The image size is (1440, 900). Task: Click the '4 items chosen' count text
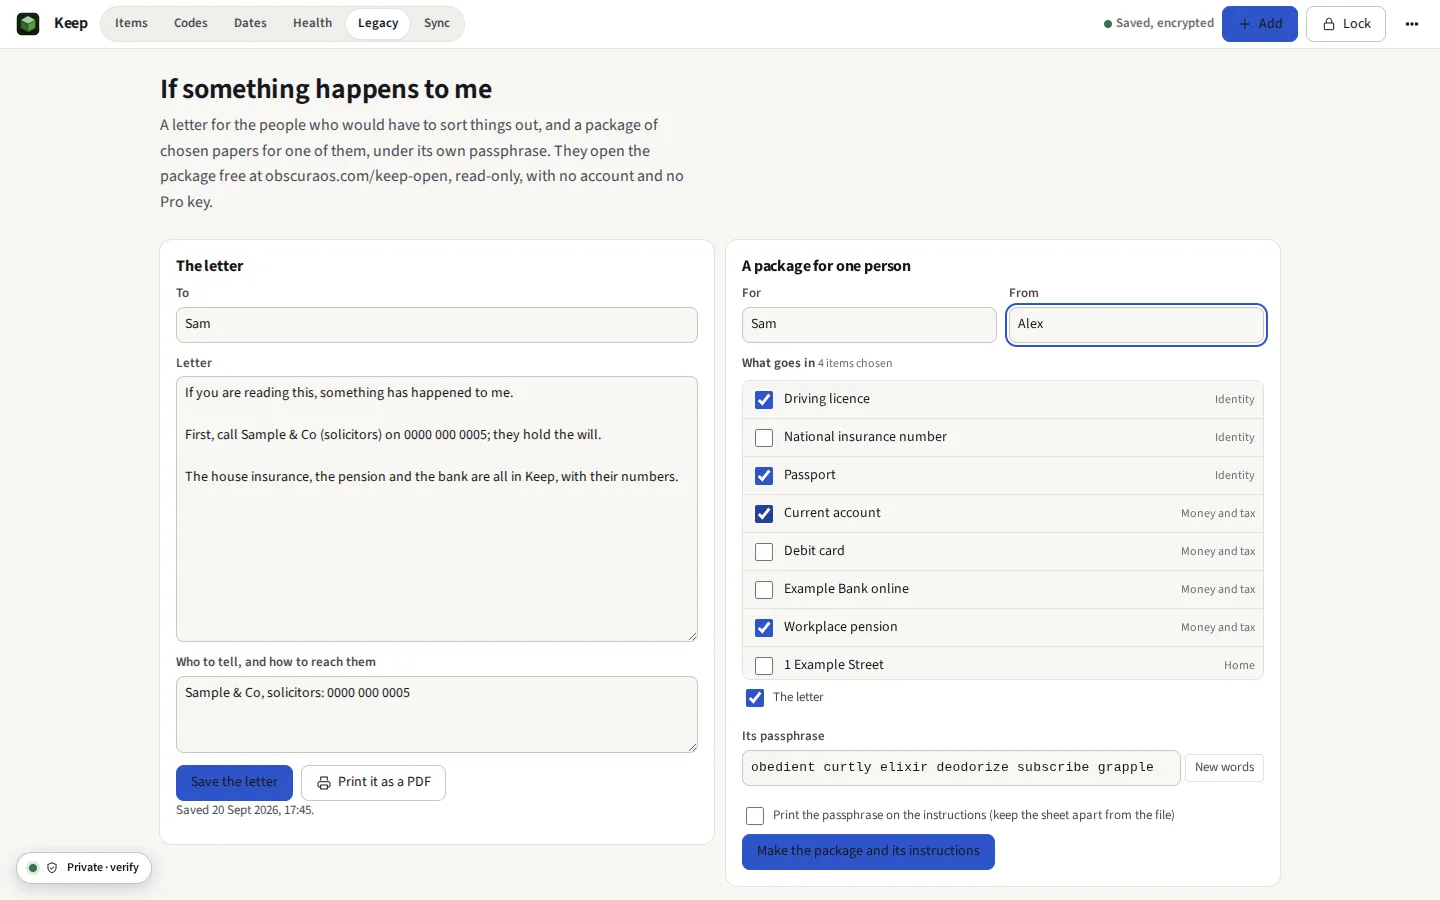point(855,364)
